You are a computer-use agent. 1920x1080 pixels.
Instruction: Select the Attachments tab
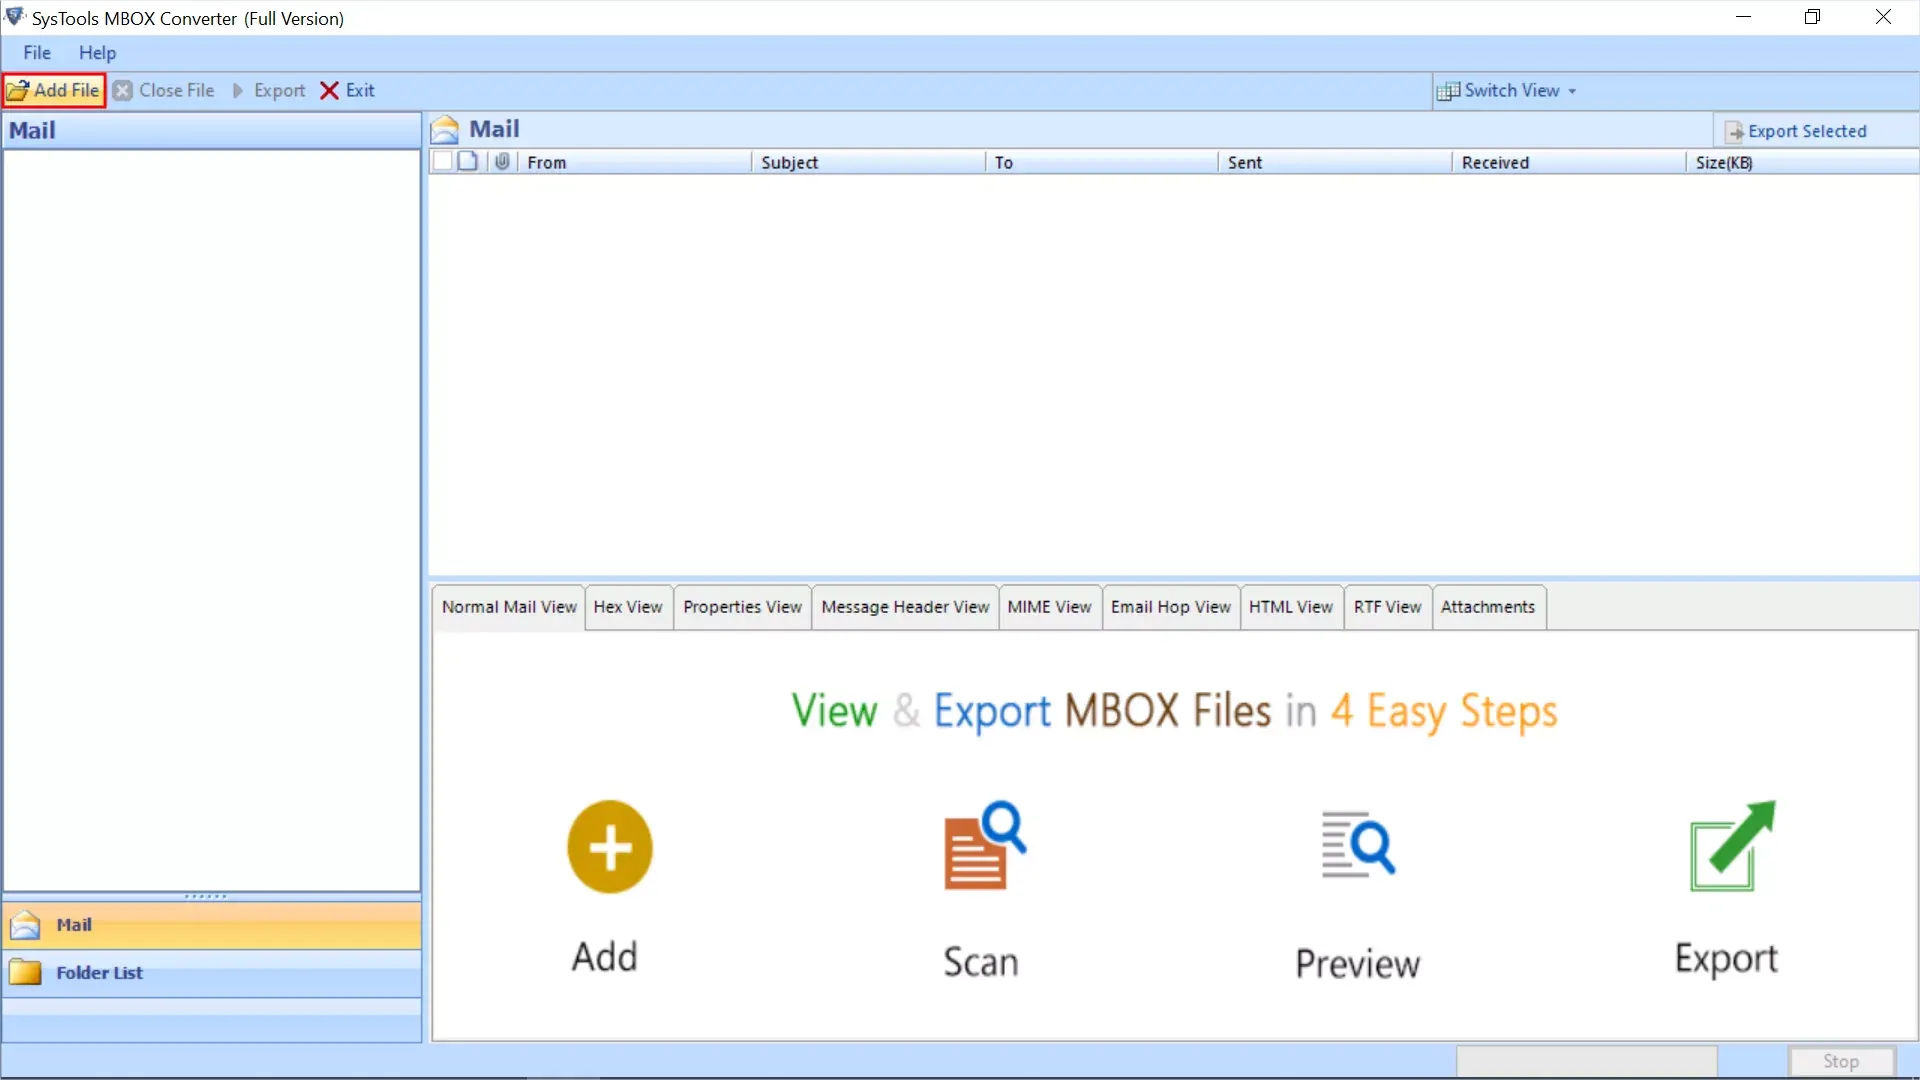coord(1487,607)
